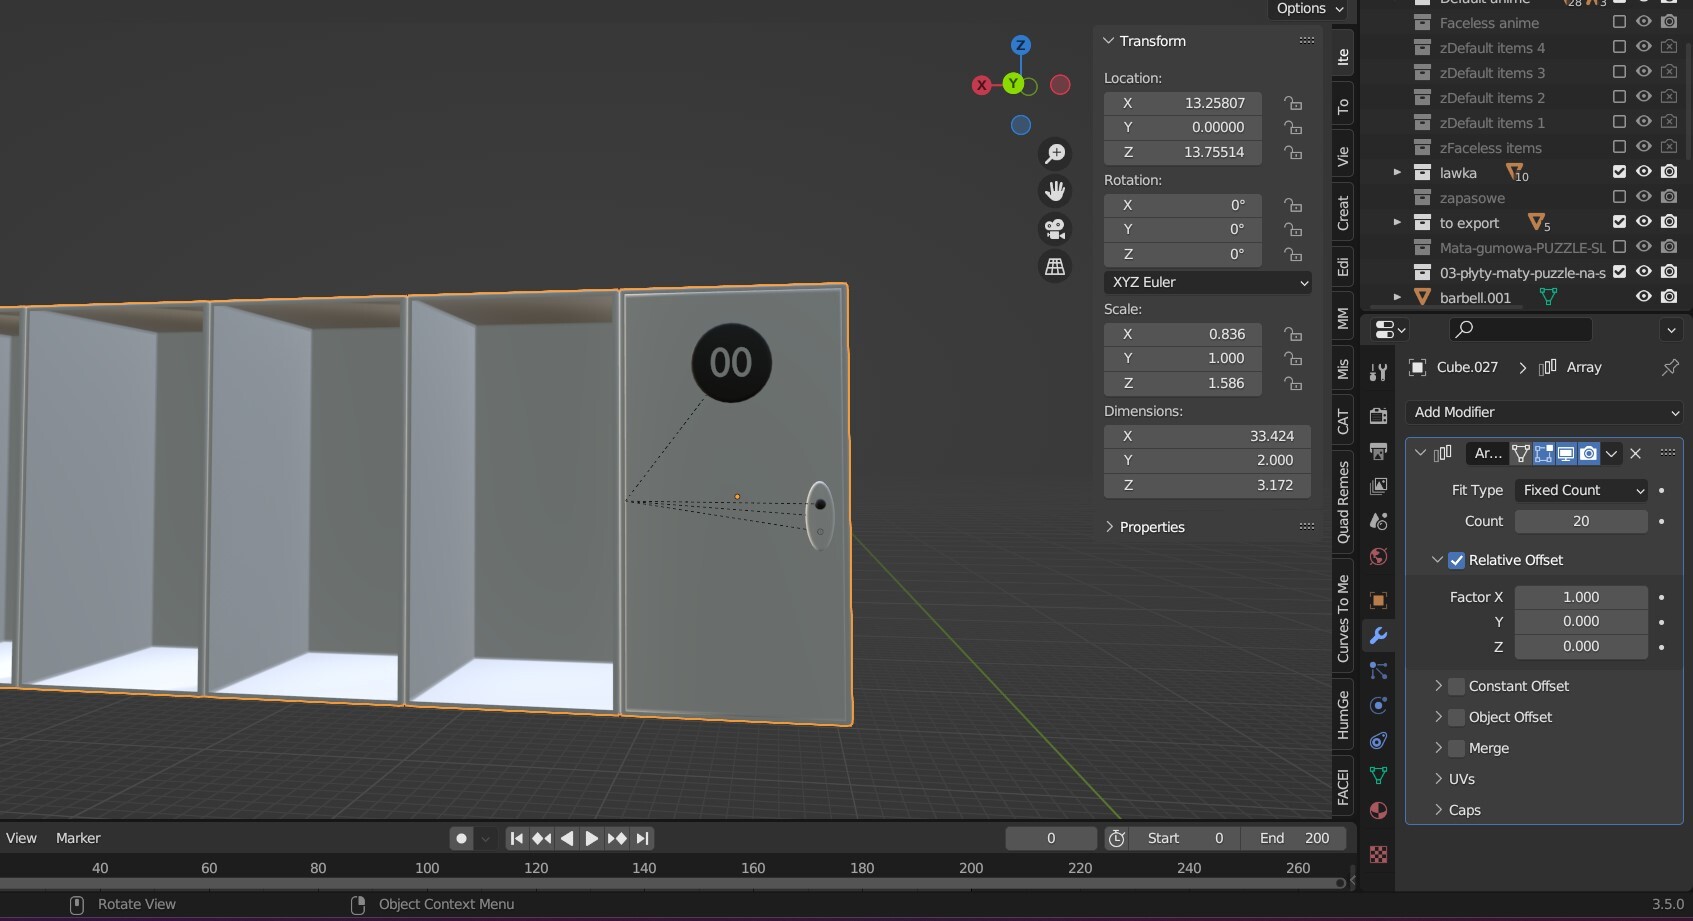
Task: Click the zoom viewport magnifier icon
Action: pos(1055,153)
